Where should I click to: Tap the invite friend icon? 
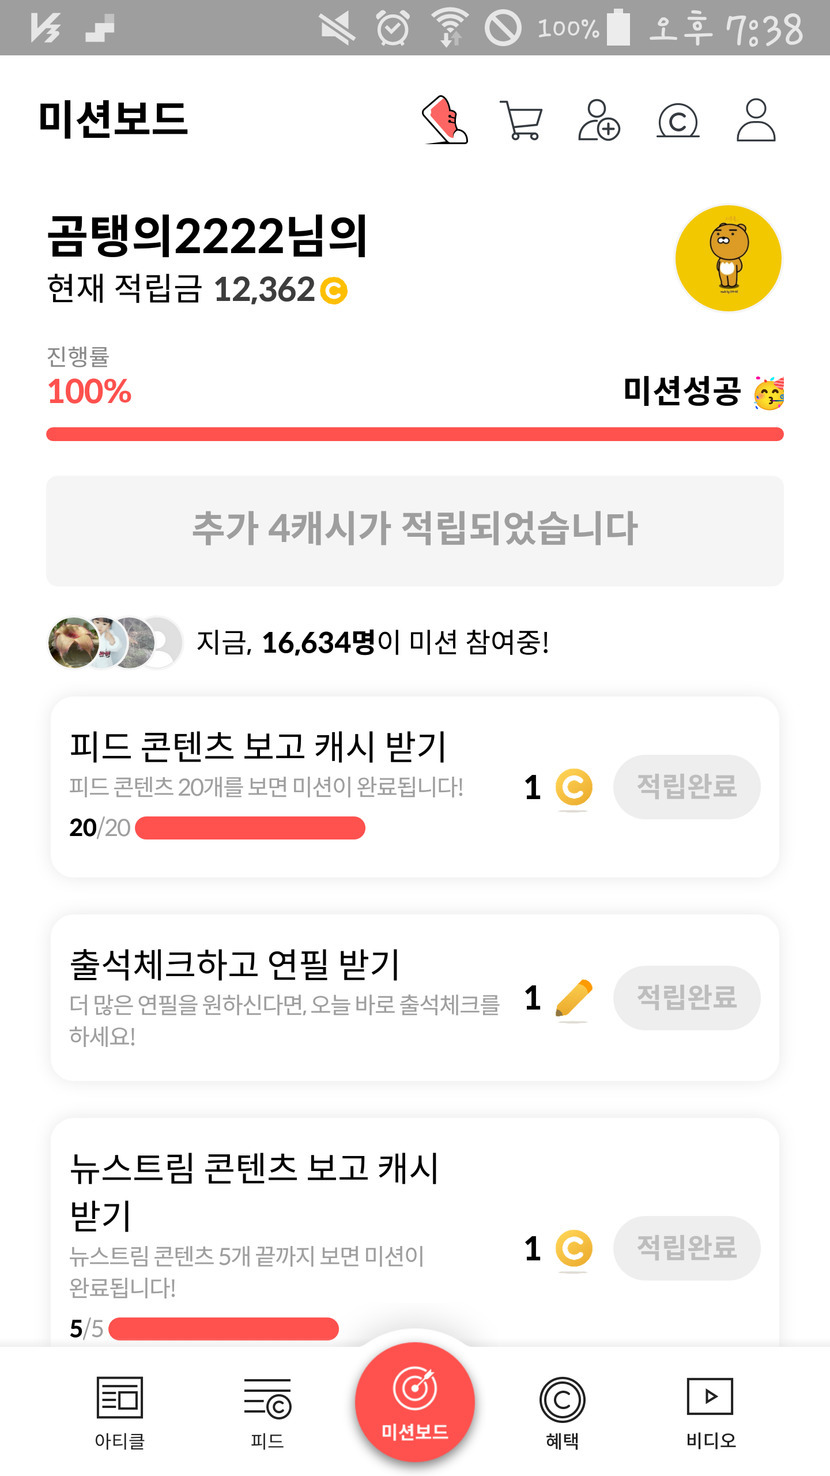click(x=599, y=121)
